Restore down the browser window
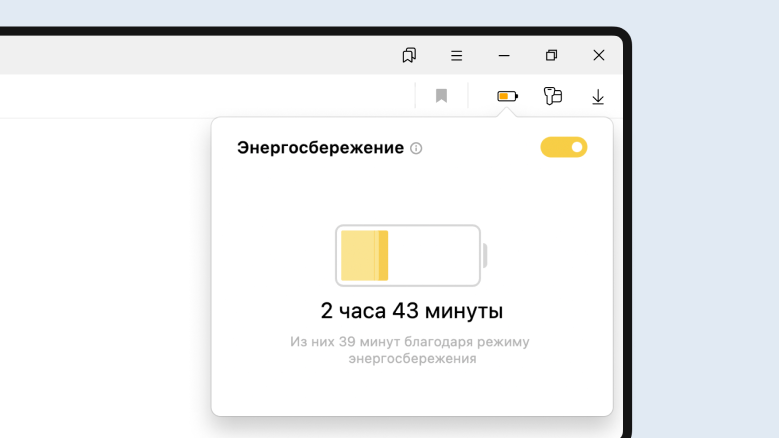 [x=551, y=55]
